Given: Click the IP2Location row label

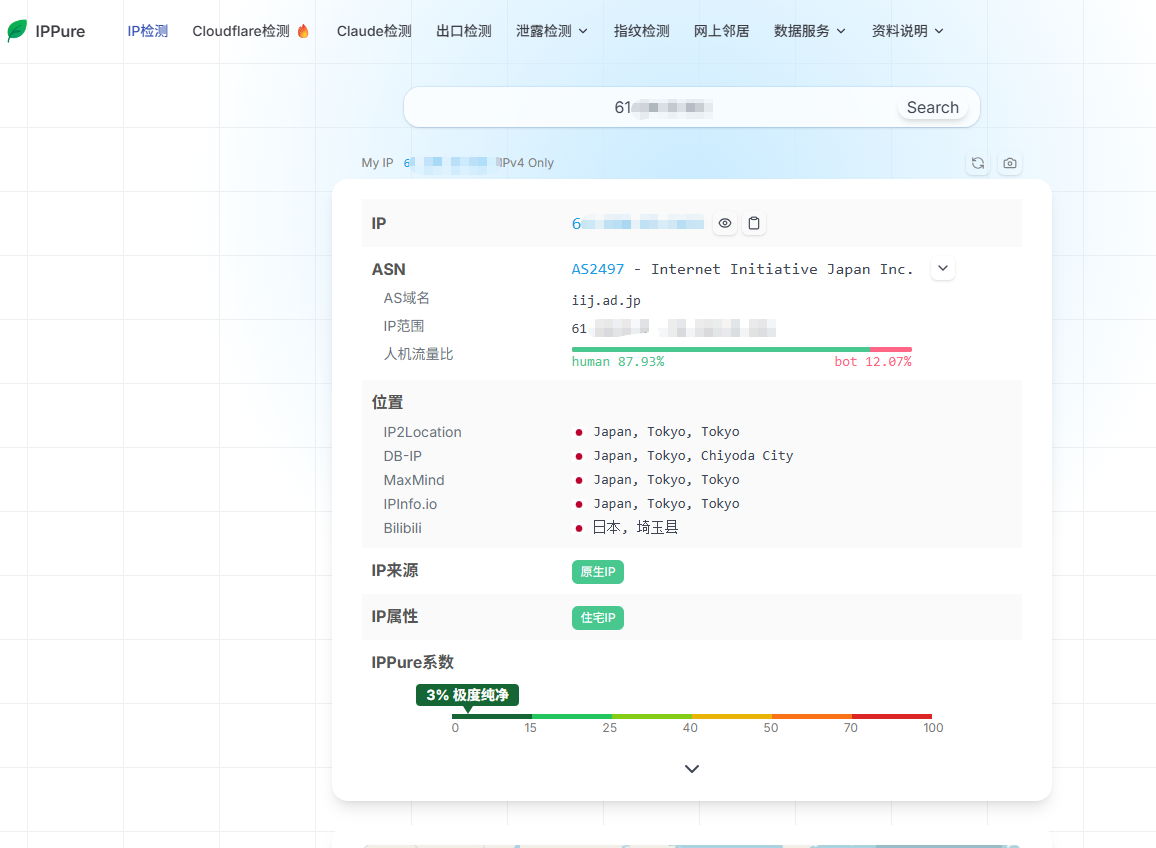Looking at the screenshot, I should coord(422,432).
